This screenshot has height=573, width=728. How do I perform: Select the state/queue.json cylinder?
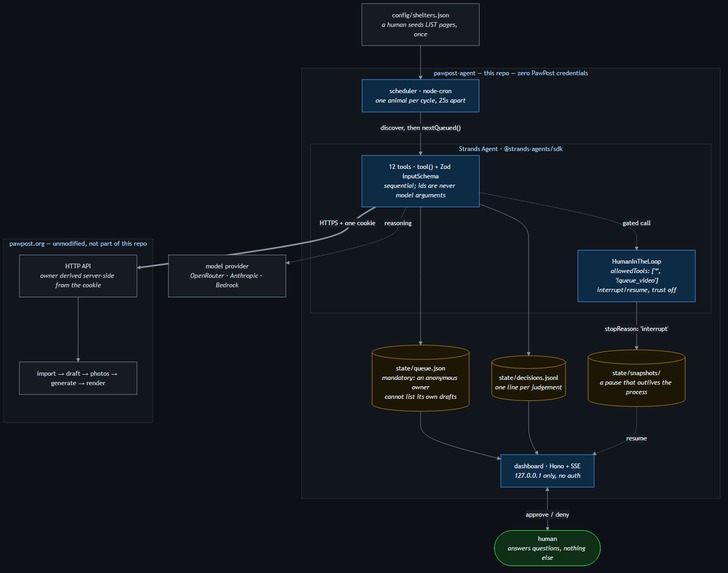[x=420, y=378]
